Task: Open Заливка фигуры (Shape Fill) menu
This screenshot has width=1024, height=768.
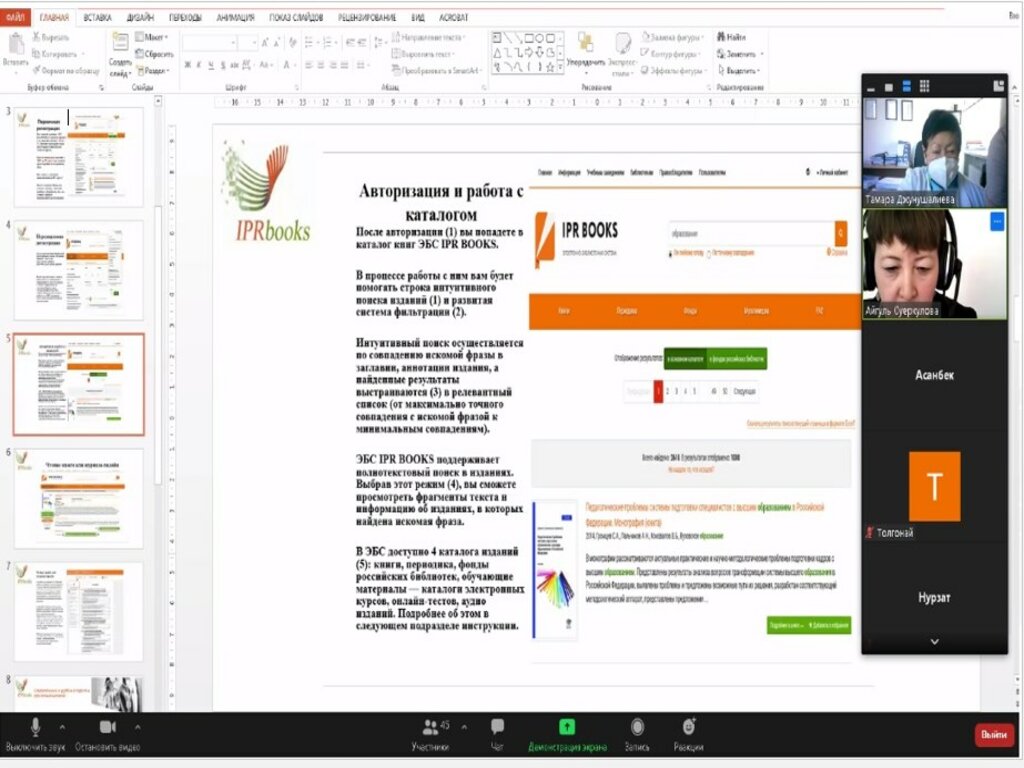Action: click(x=673, y=37)
